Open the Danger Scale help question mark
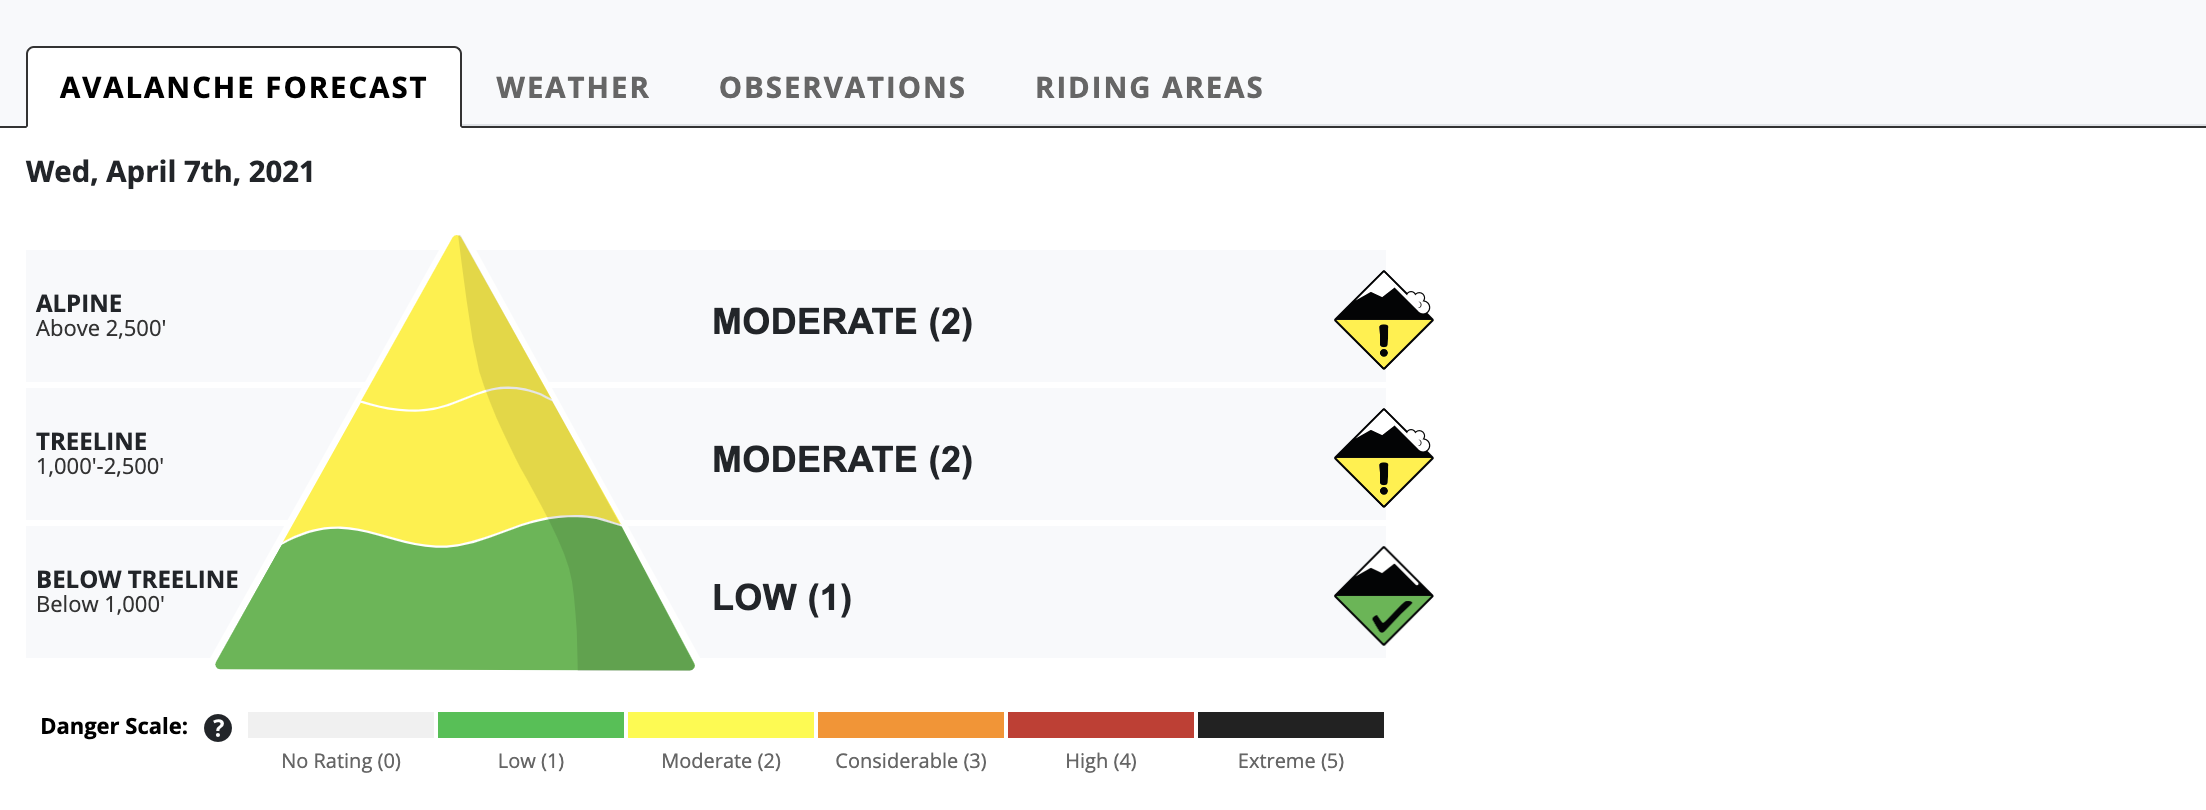 218,727
